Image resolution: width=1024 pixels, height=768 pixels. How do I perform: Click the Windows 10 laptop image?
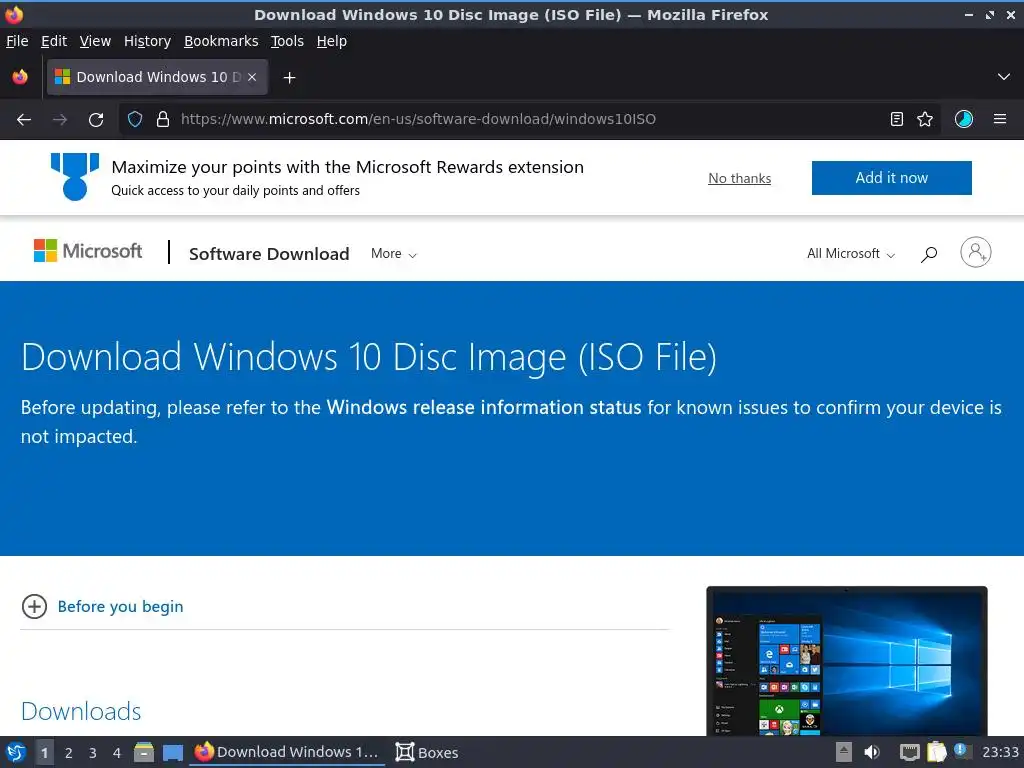pos(846,661)
